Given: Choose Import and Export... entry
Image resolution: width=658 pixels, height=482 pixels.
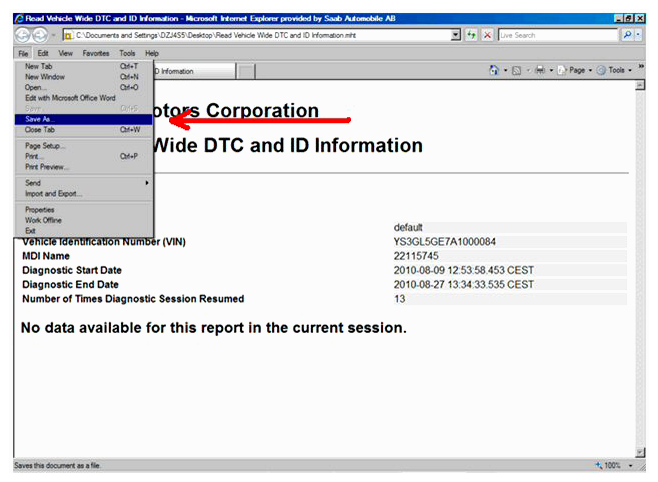Looking at the screenshot, I should tap(84, 193).
